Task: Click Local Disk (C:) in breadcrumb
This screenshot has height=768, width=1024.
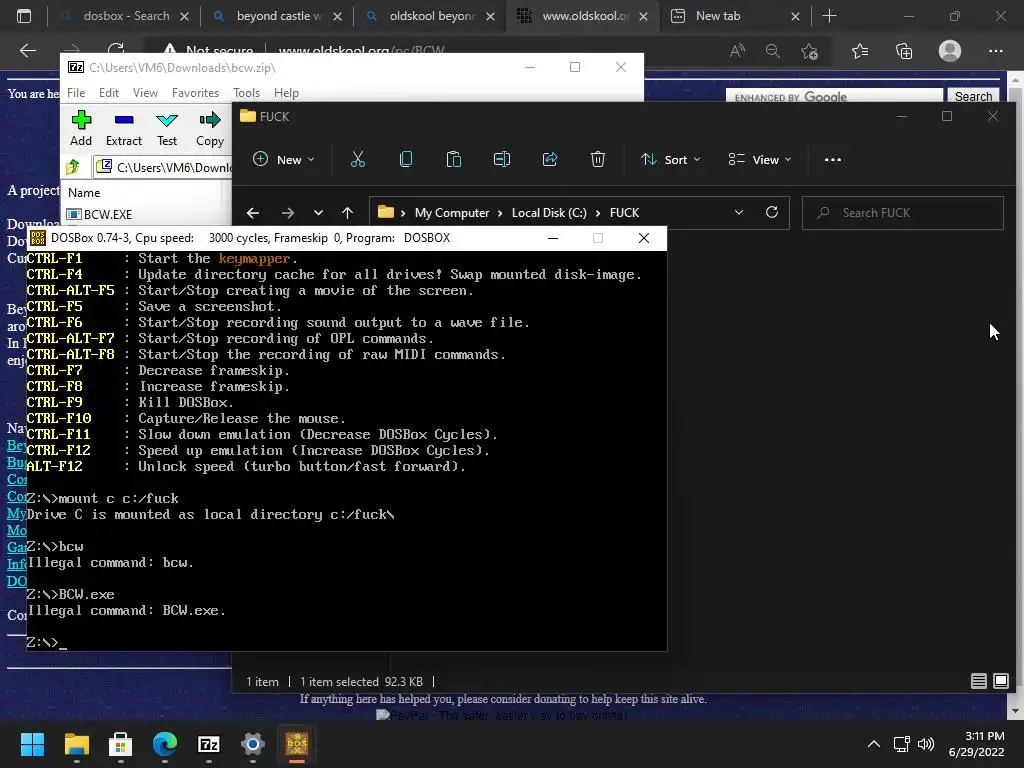Action: tap(549, 213)
